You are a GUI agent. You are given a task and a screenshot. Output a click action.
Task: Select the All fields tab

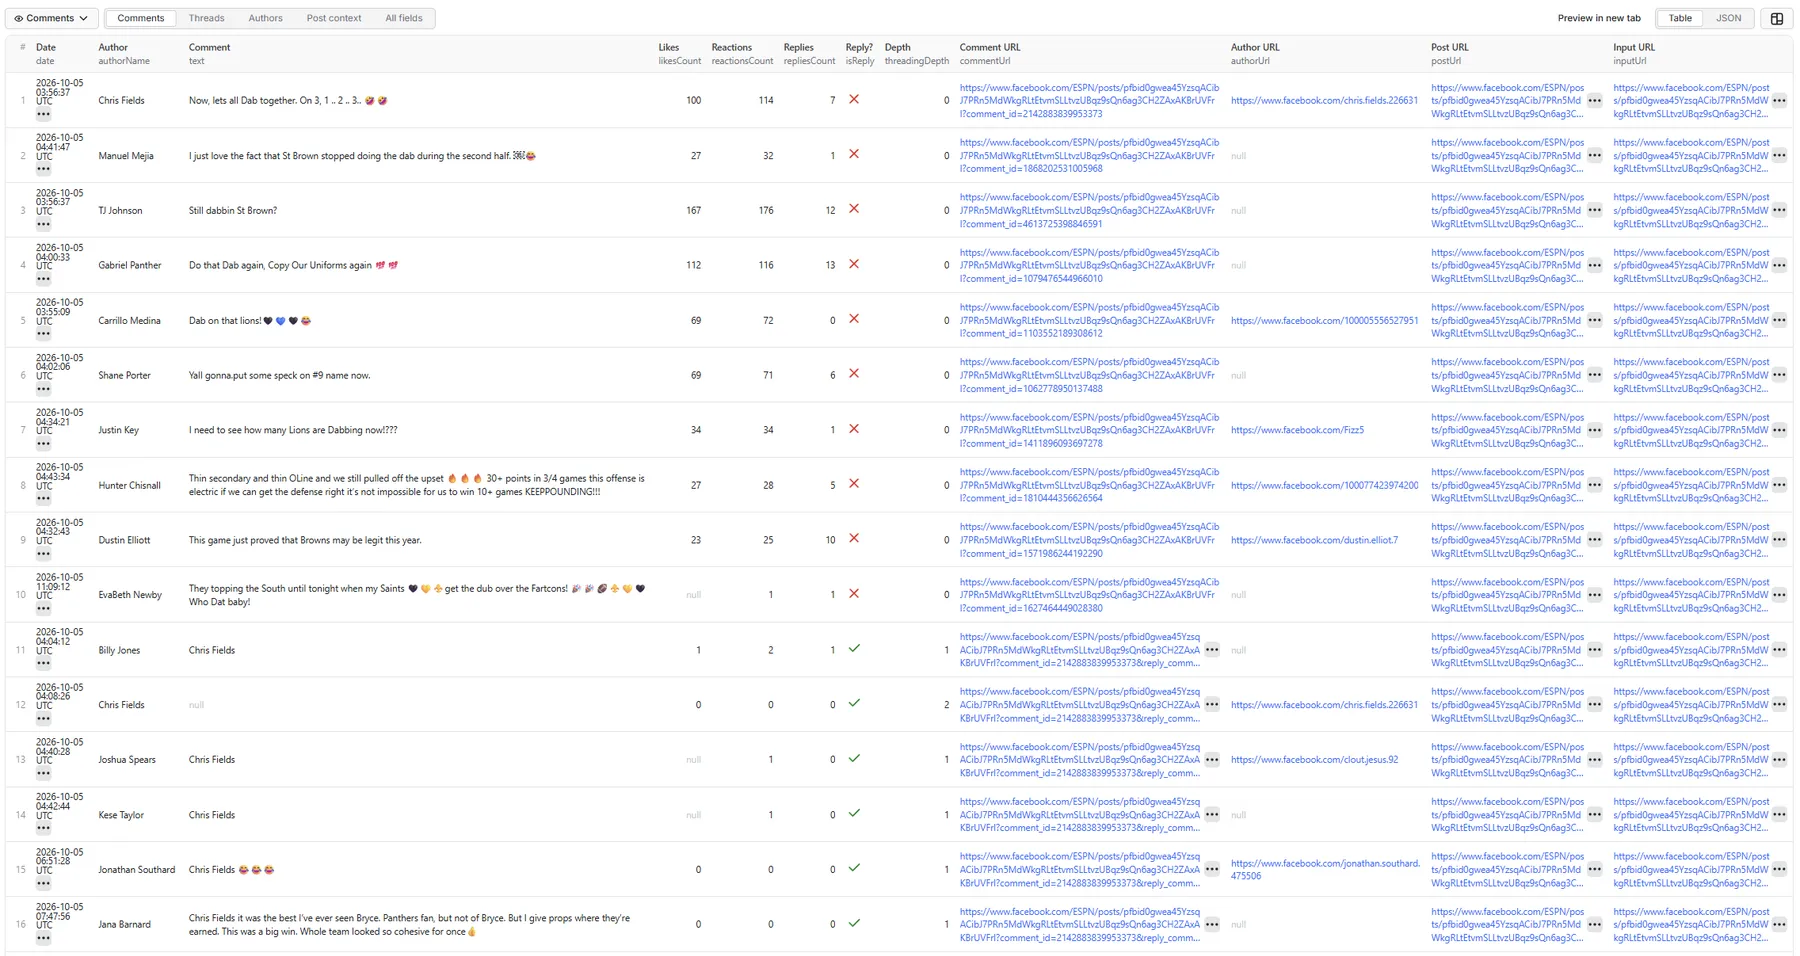(x=404, y=18)
